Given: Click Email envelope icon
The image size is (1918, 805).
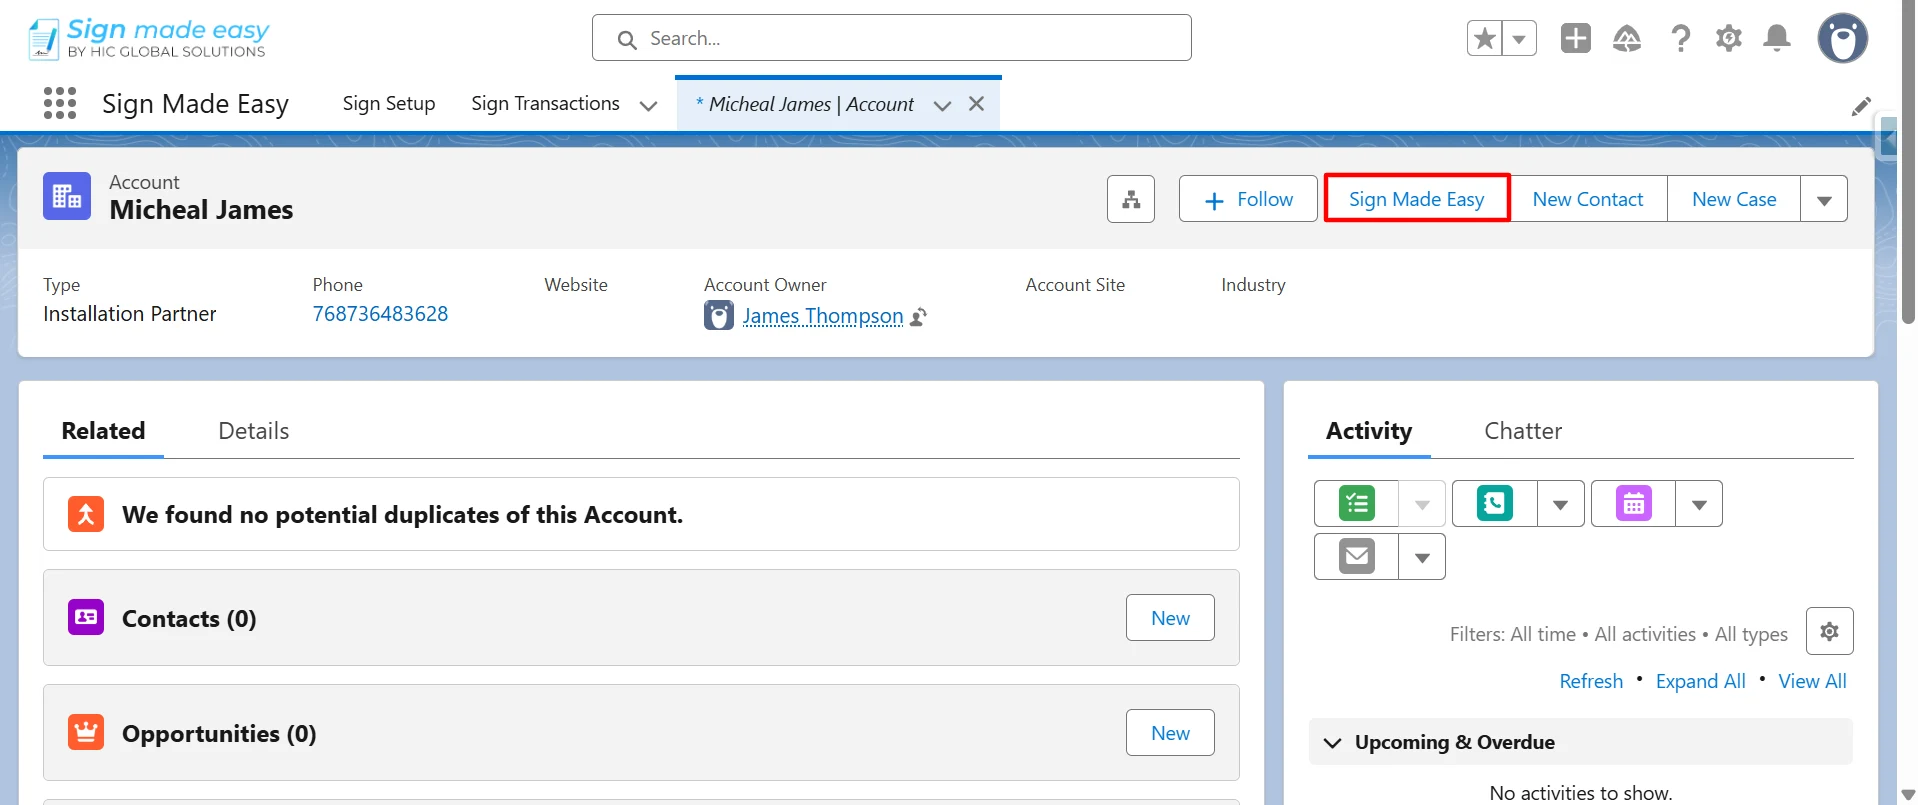Looking at the screenshot, I should [1357, 556].
